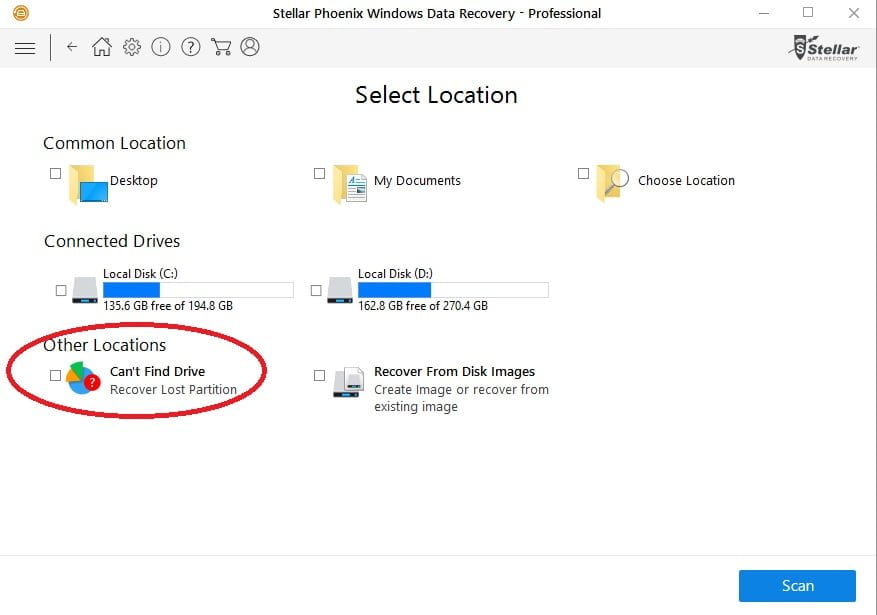Click the Choose Location folder icon
This screenshot has width=877, height=615.
pyautogui.click(x=612, y=182)
